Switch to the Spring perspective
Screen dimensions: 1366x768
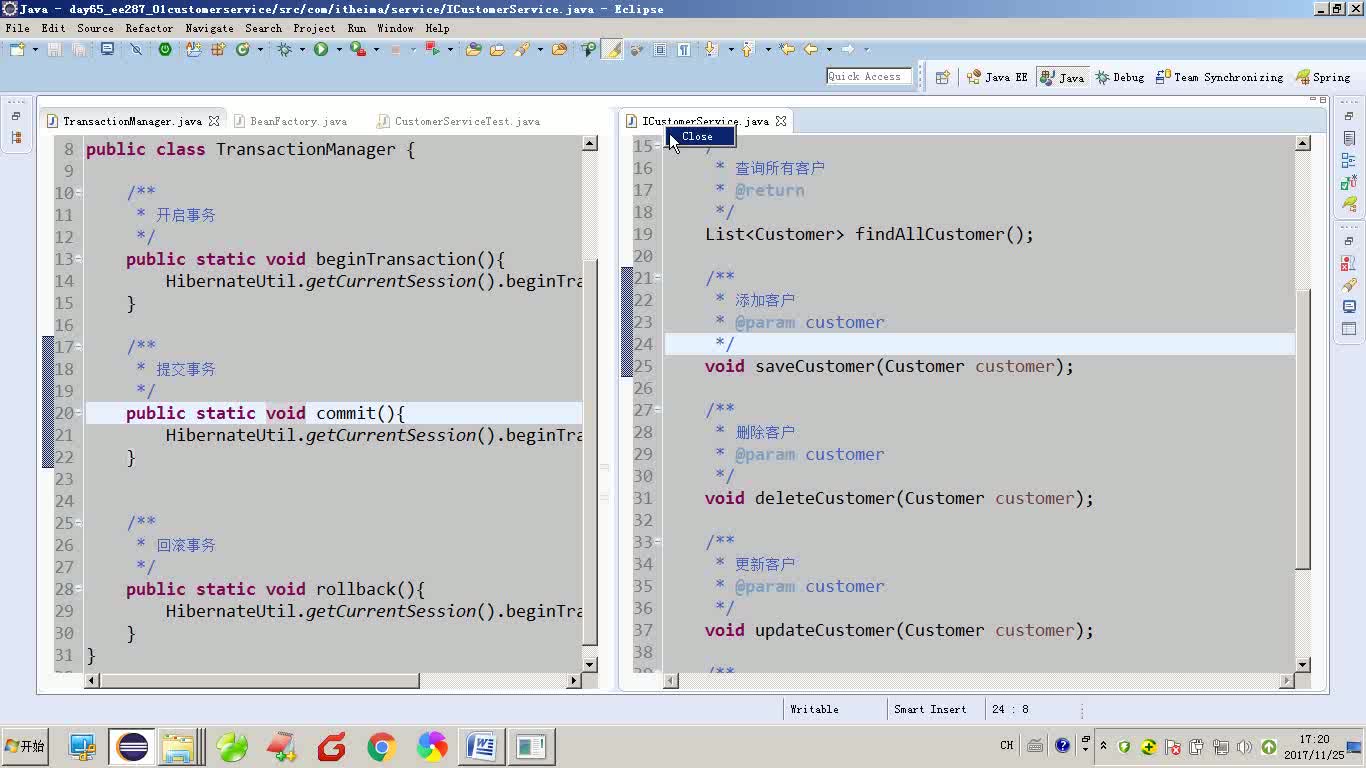tap(1322, 77)
